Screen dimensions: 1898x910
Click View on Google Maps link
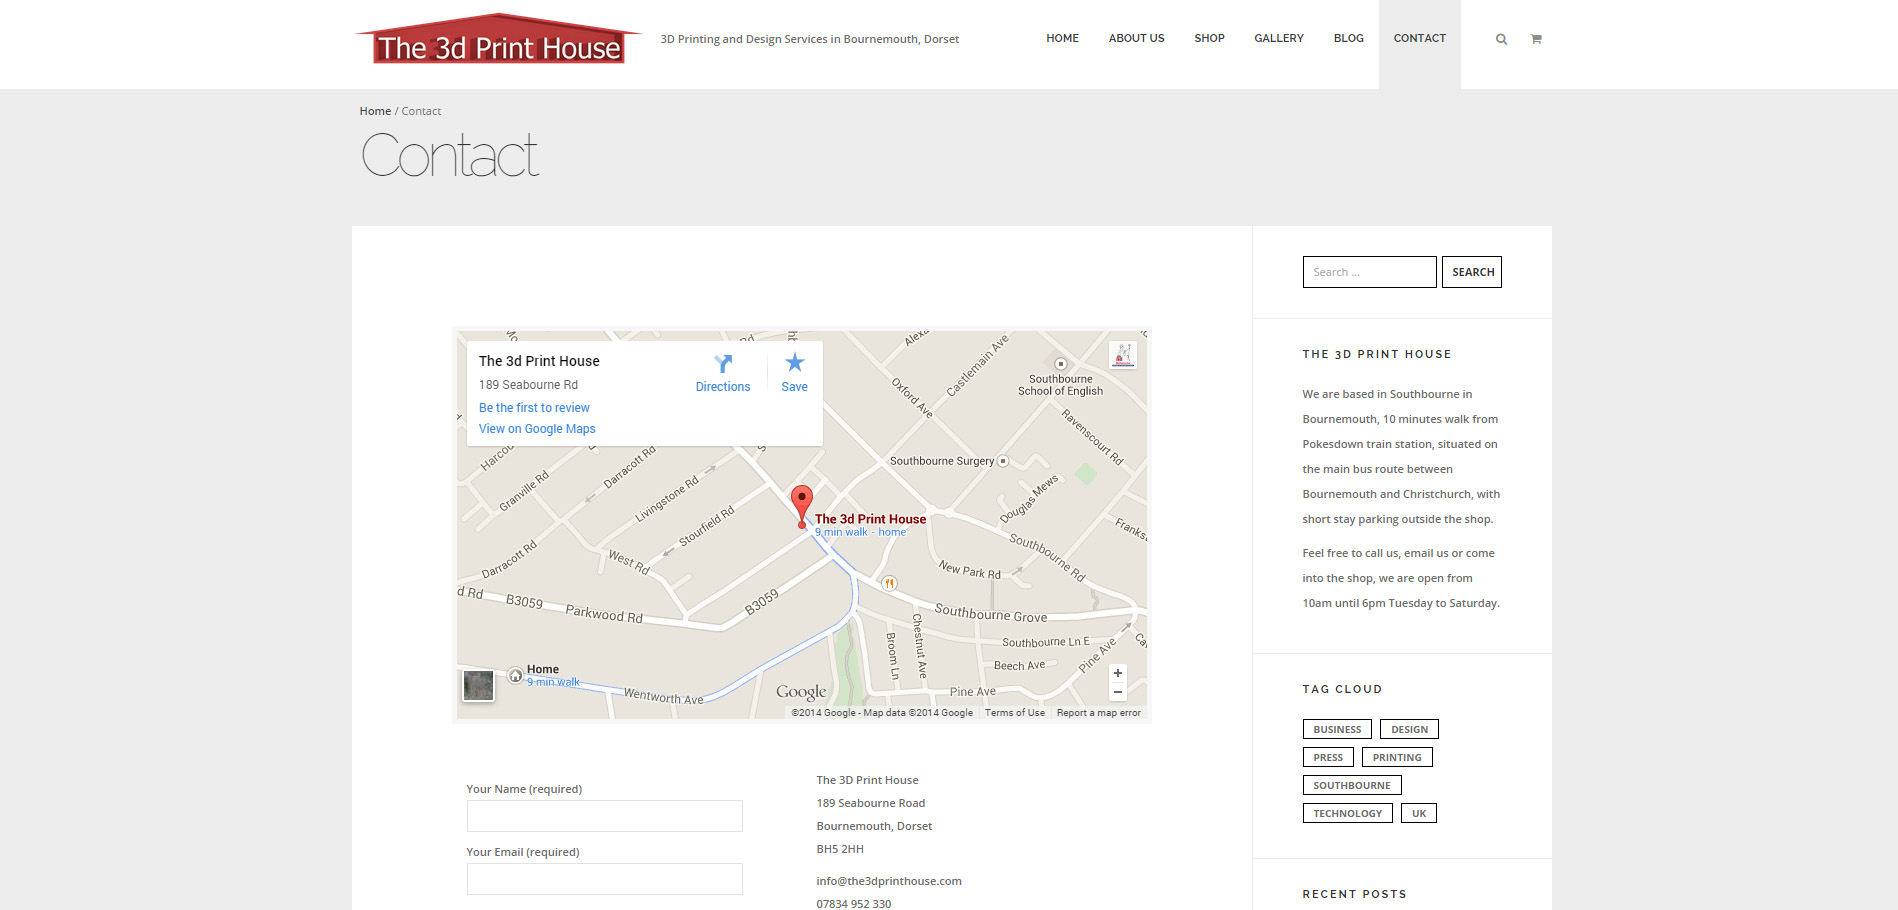pyautogui.click(x=537, y=429)
